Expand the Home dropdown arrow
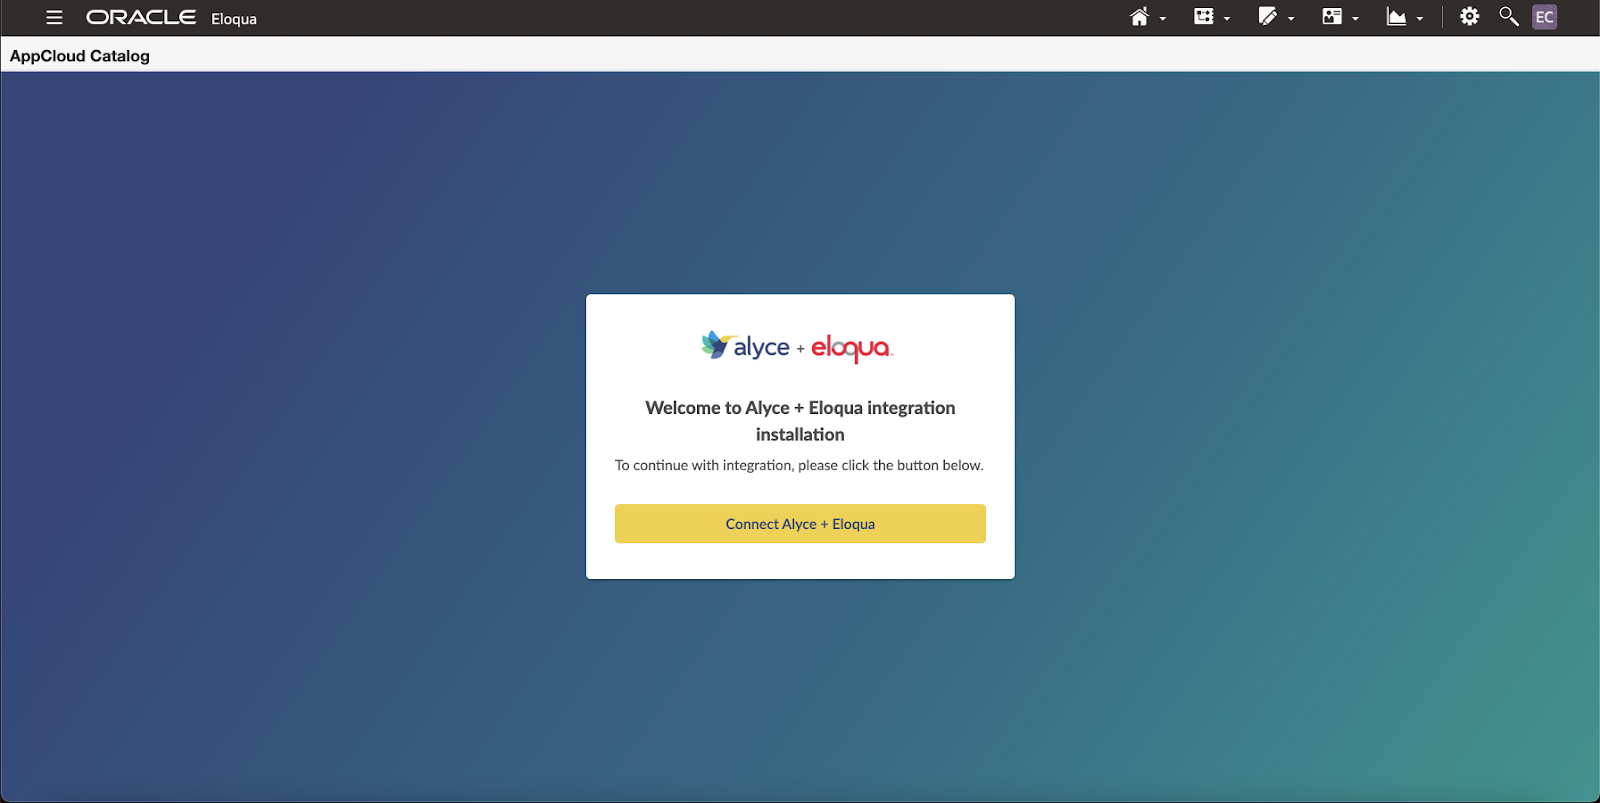 (1163, 19)
